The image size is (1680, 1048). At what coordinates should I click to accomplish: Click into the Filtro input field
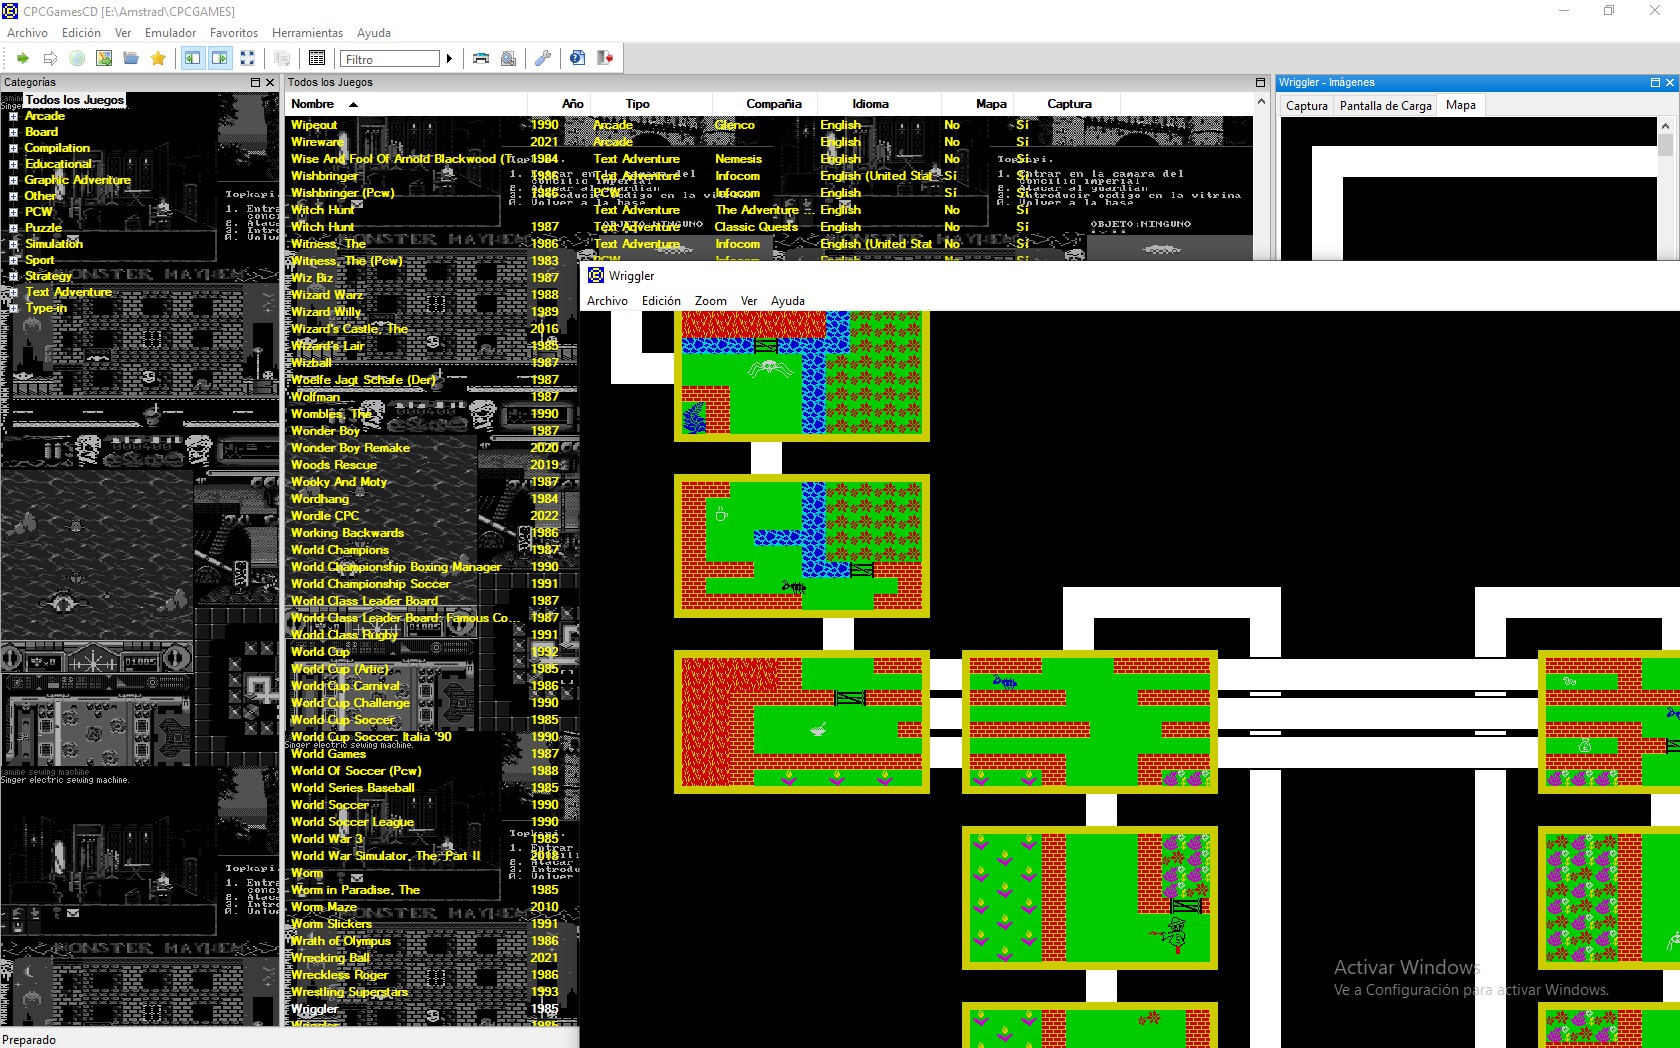pyautogui.click(x=390, y=59)
